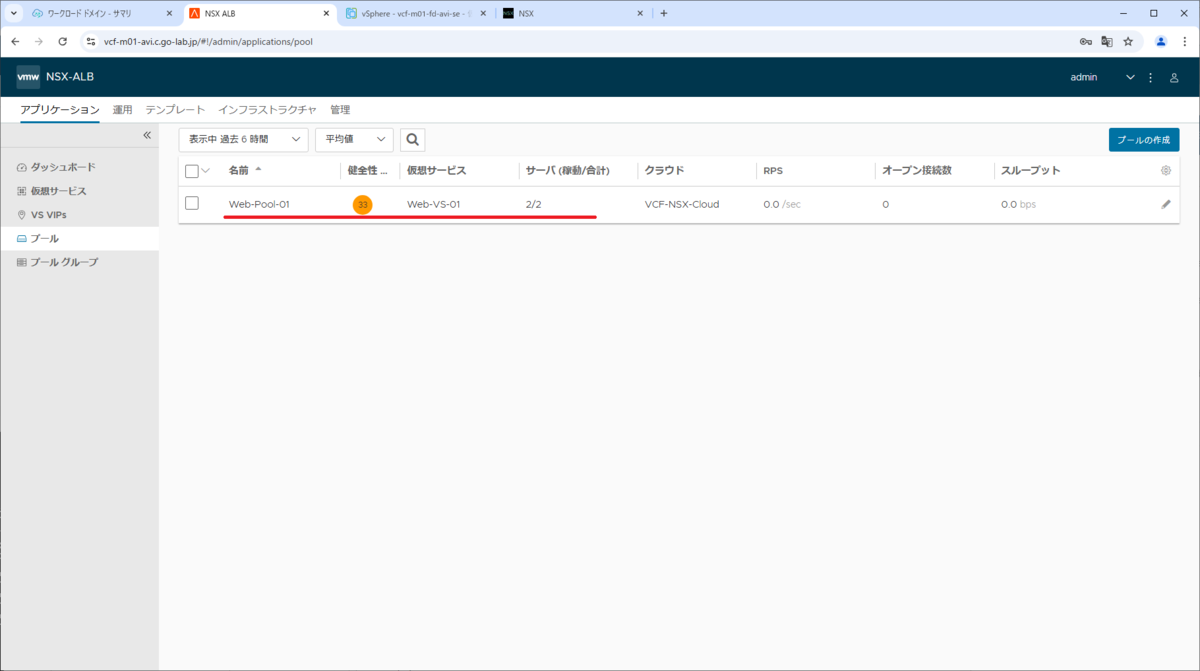Go forward with browser forward arrow
The image size is (1200, 671).
[39, 42]
